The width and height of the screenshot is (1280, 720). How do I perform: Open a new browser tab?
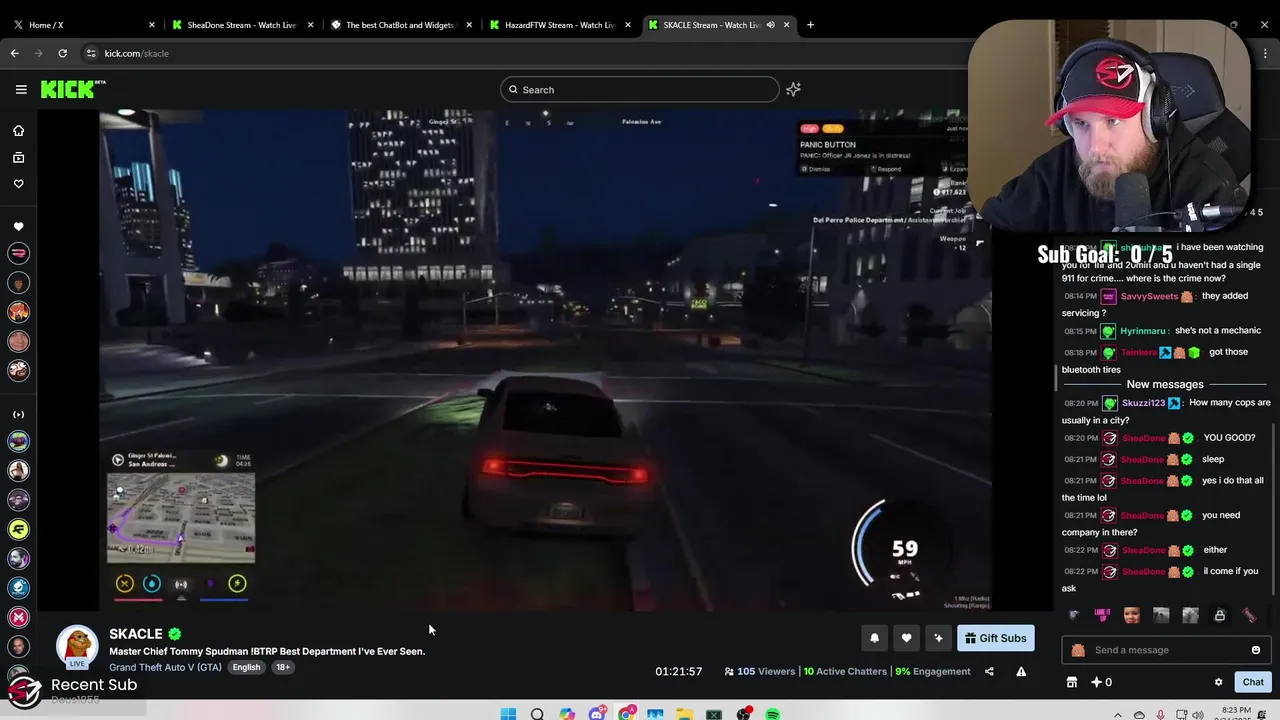tap(810, 25)
